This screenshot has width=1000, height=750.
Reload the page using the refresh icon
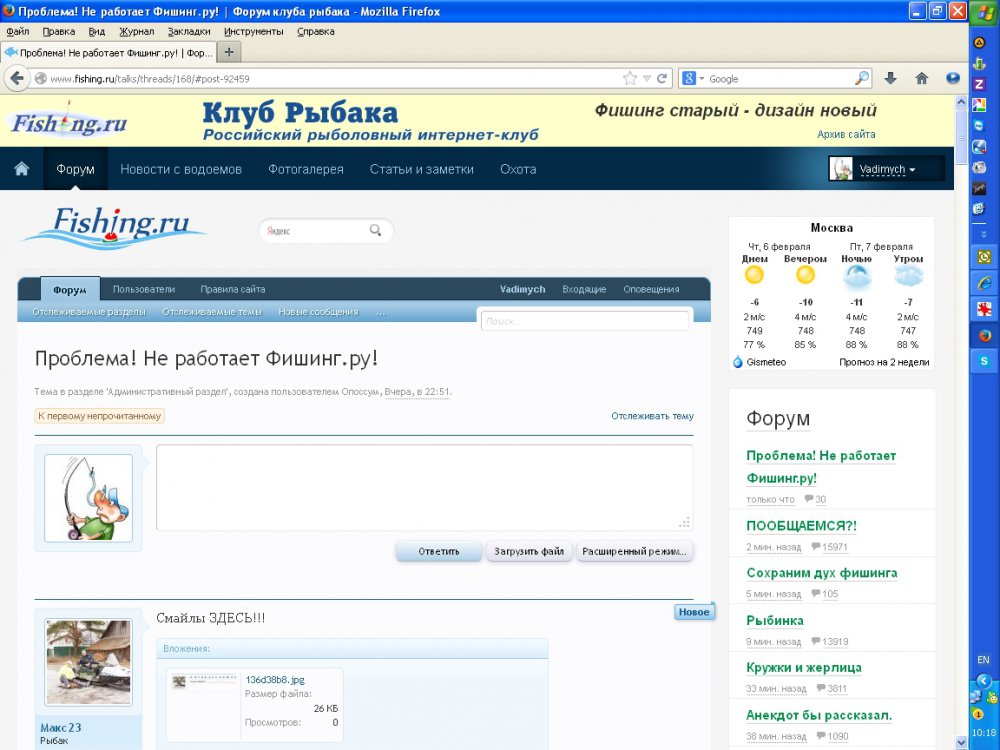pyautogui.click(x=661, y=78)
